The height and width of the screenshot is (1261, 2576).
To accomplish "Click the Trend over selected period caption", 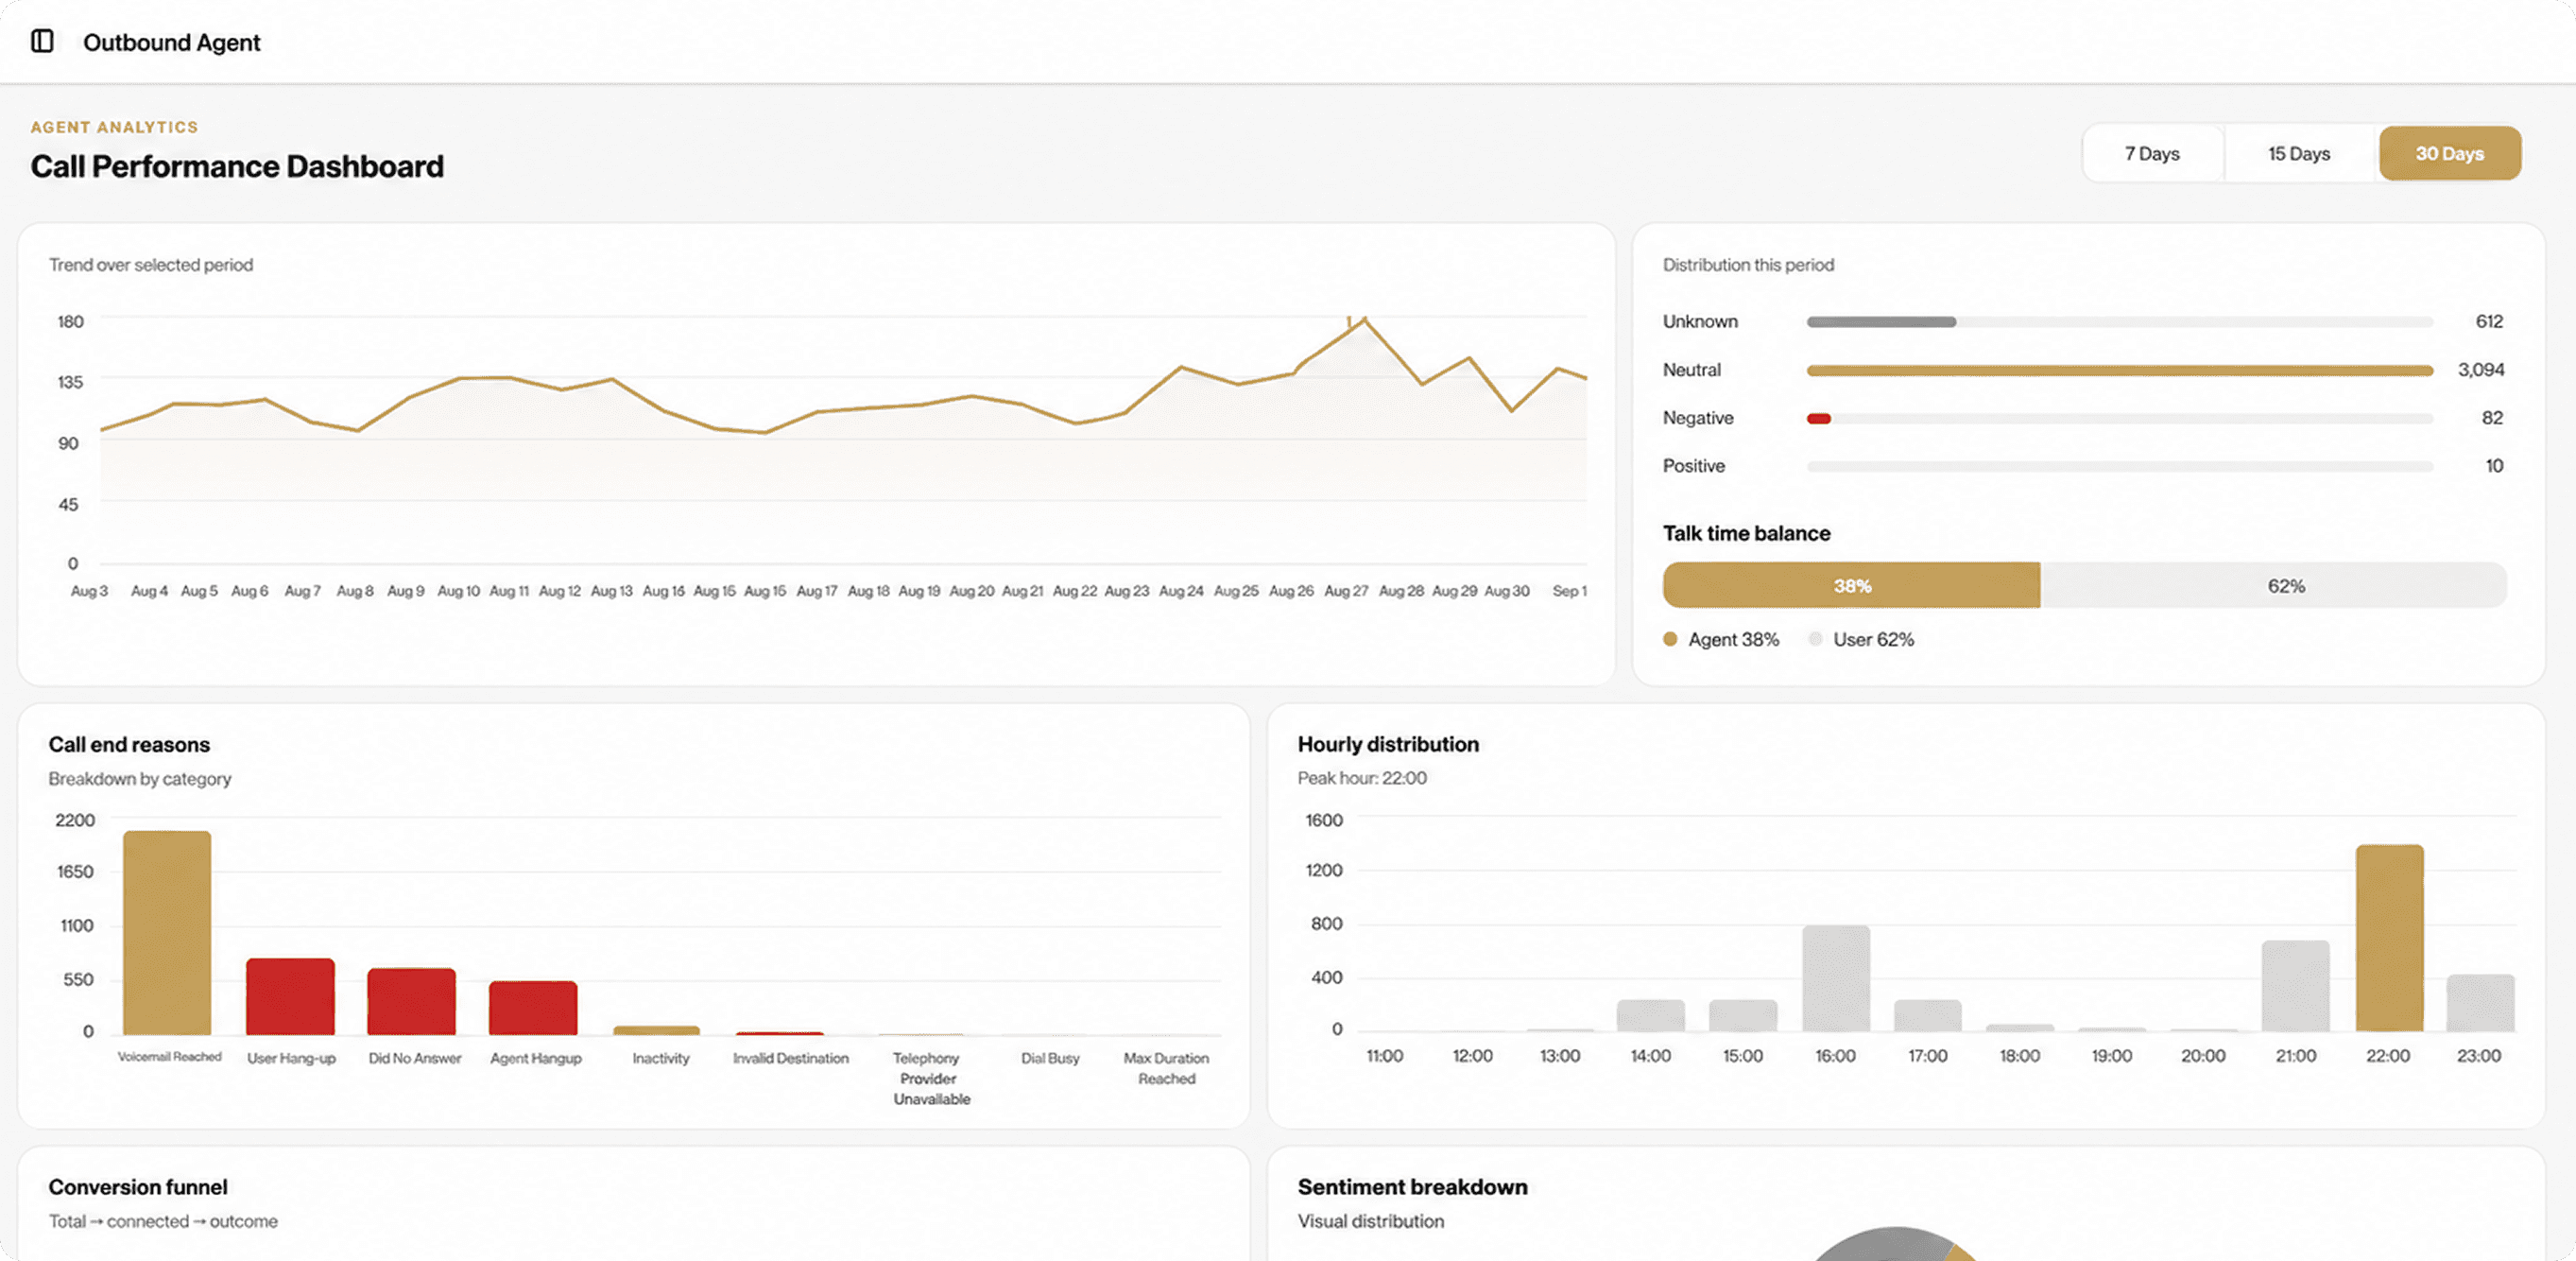I will point(151,265).
